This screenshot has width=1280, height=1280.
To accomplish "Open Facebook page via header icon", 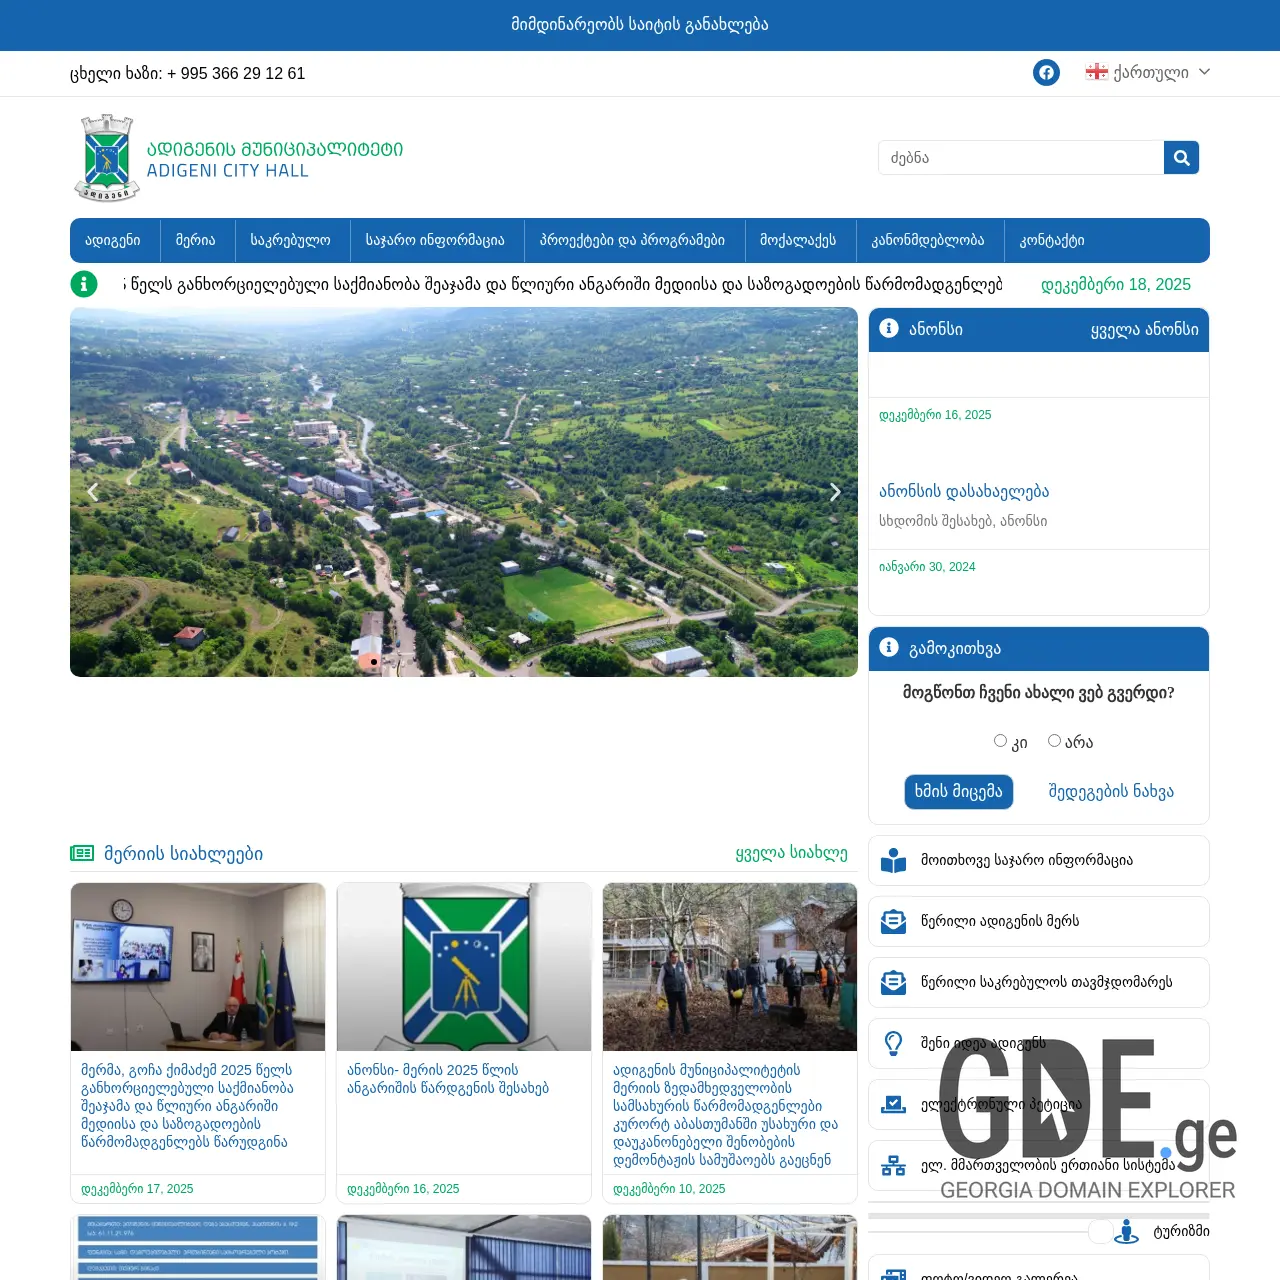I will 1046,72.
